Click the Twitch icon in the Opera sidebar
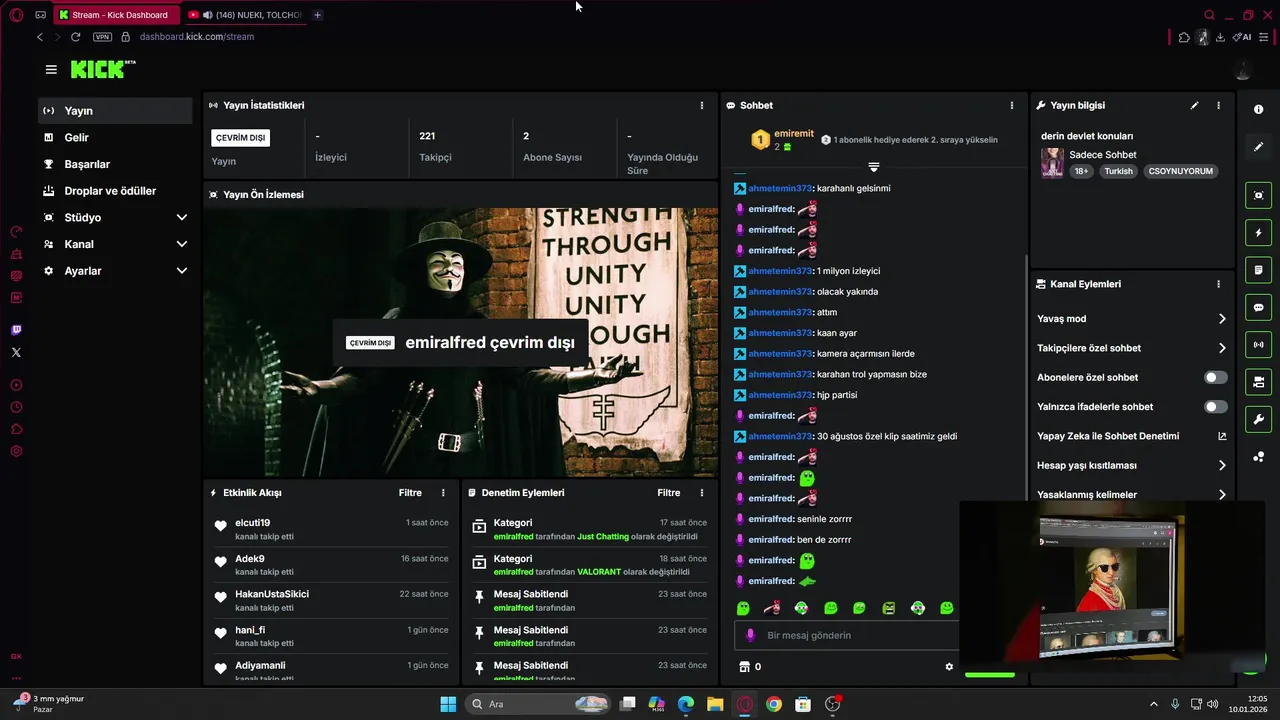This screenshot has width=1280, height=720. (16, 330)
